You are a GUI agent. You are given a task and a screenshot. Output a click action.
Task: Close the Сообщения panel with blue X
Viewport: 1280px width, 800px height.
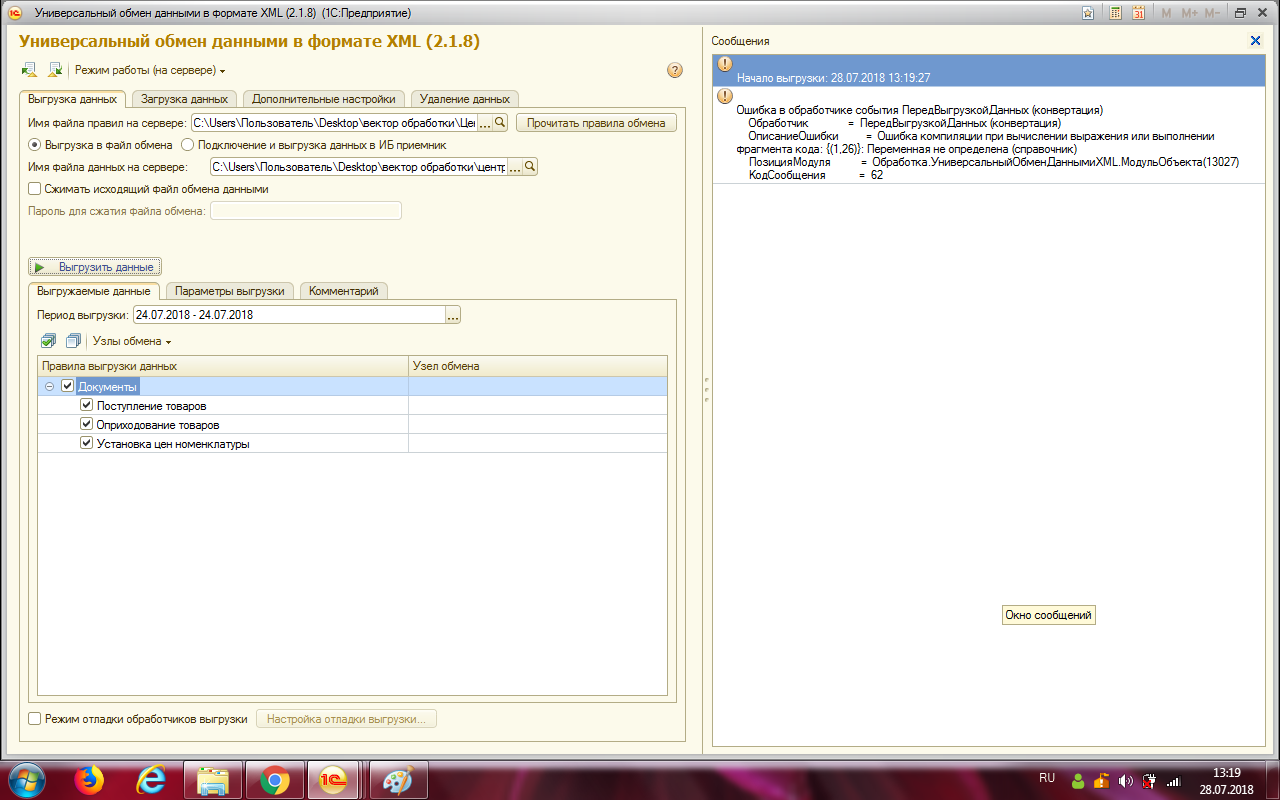[1255, 40]
